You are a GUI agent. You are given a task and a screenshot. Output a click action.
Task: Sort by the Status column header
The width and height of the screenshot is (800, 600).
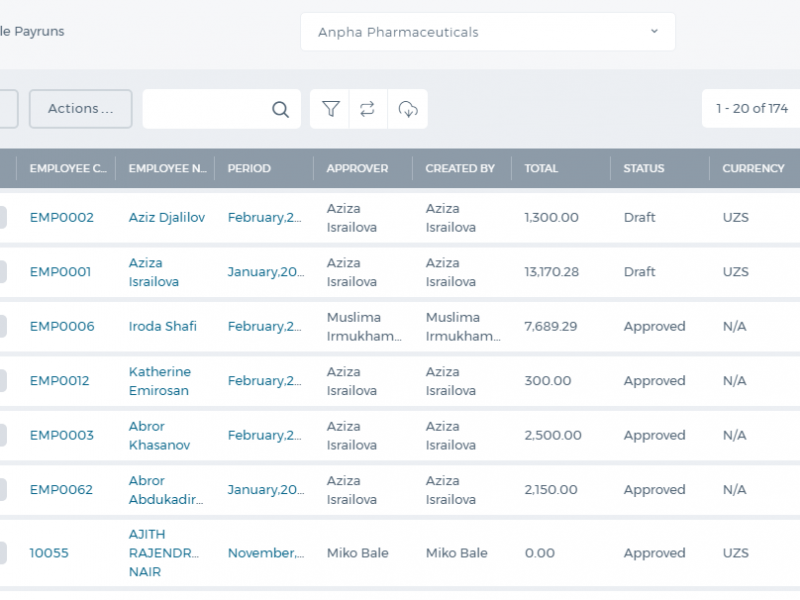643,168
